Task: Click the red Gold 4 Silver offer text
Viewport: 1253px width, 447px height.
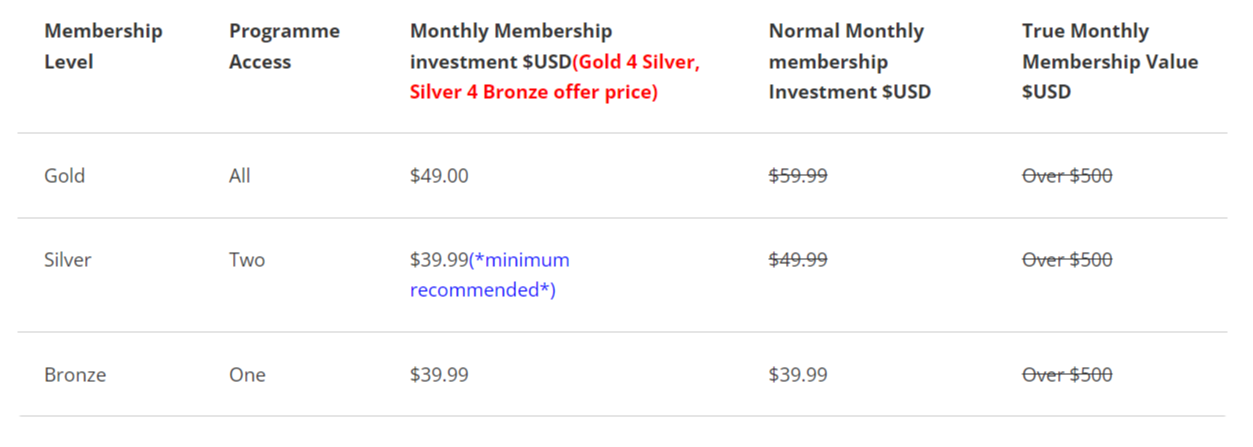Action: click(x=556, y=78)
